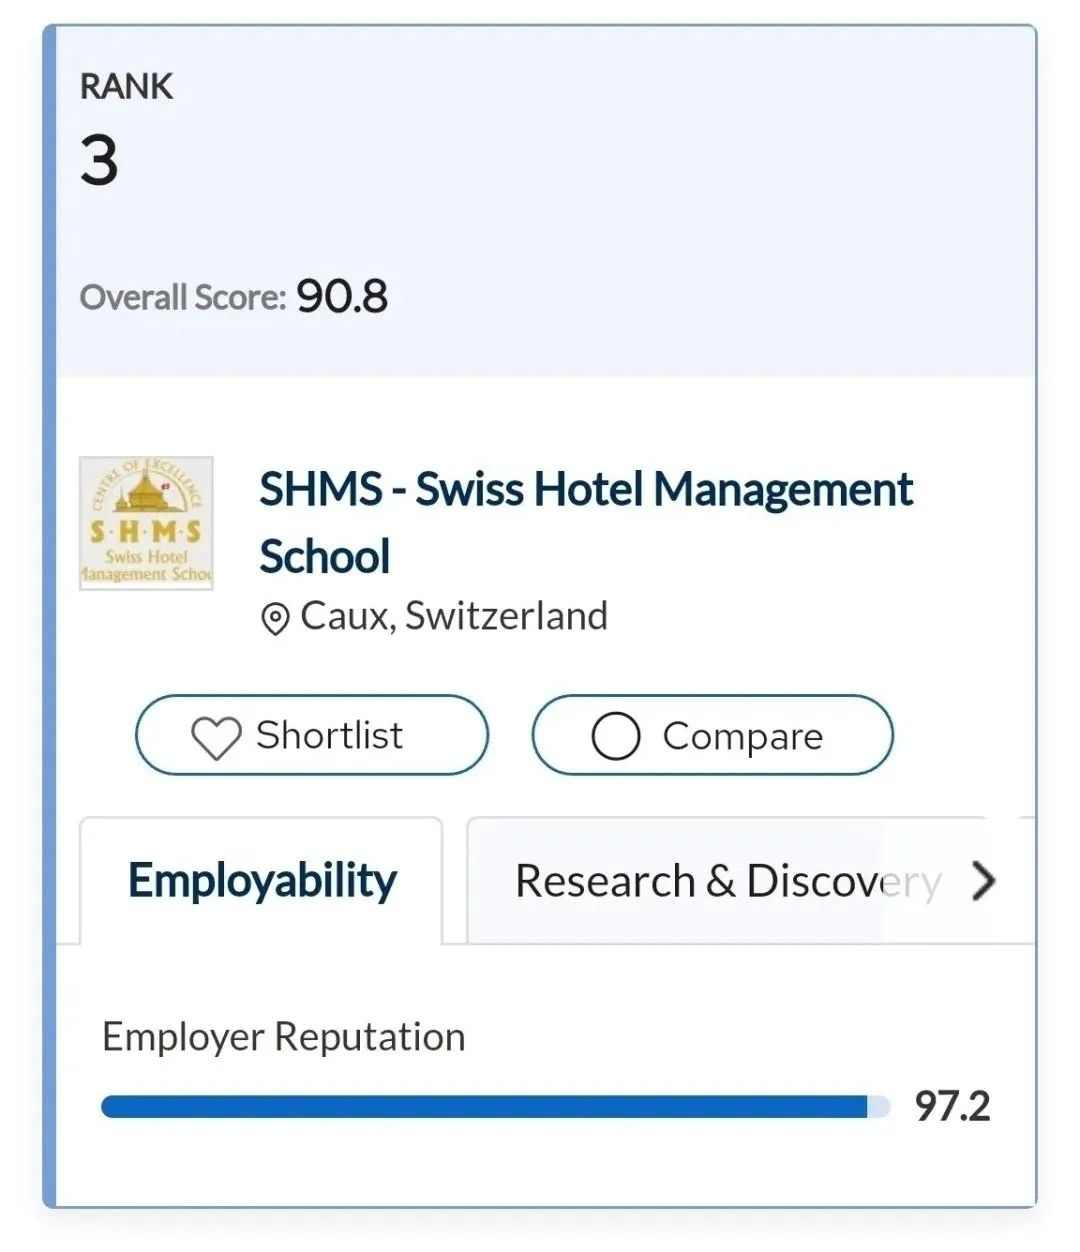Click the partially hidden tab after Research & Discovery
Image resolution: width=1080 pixels, height=1252 pixels.
pos(1026,880)
